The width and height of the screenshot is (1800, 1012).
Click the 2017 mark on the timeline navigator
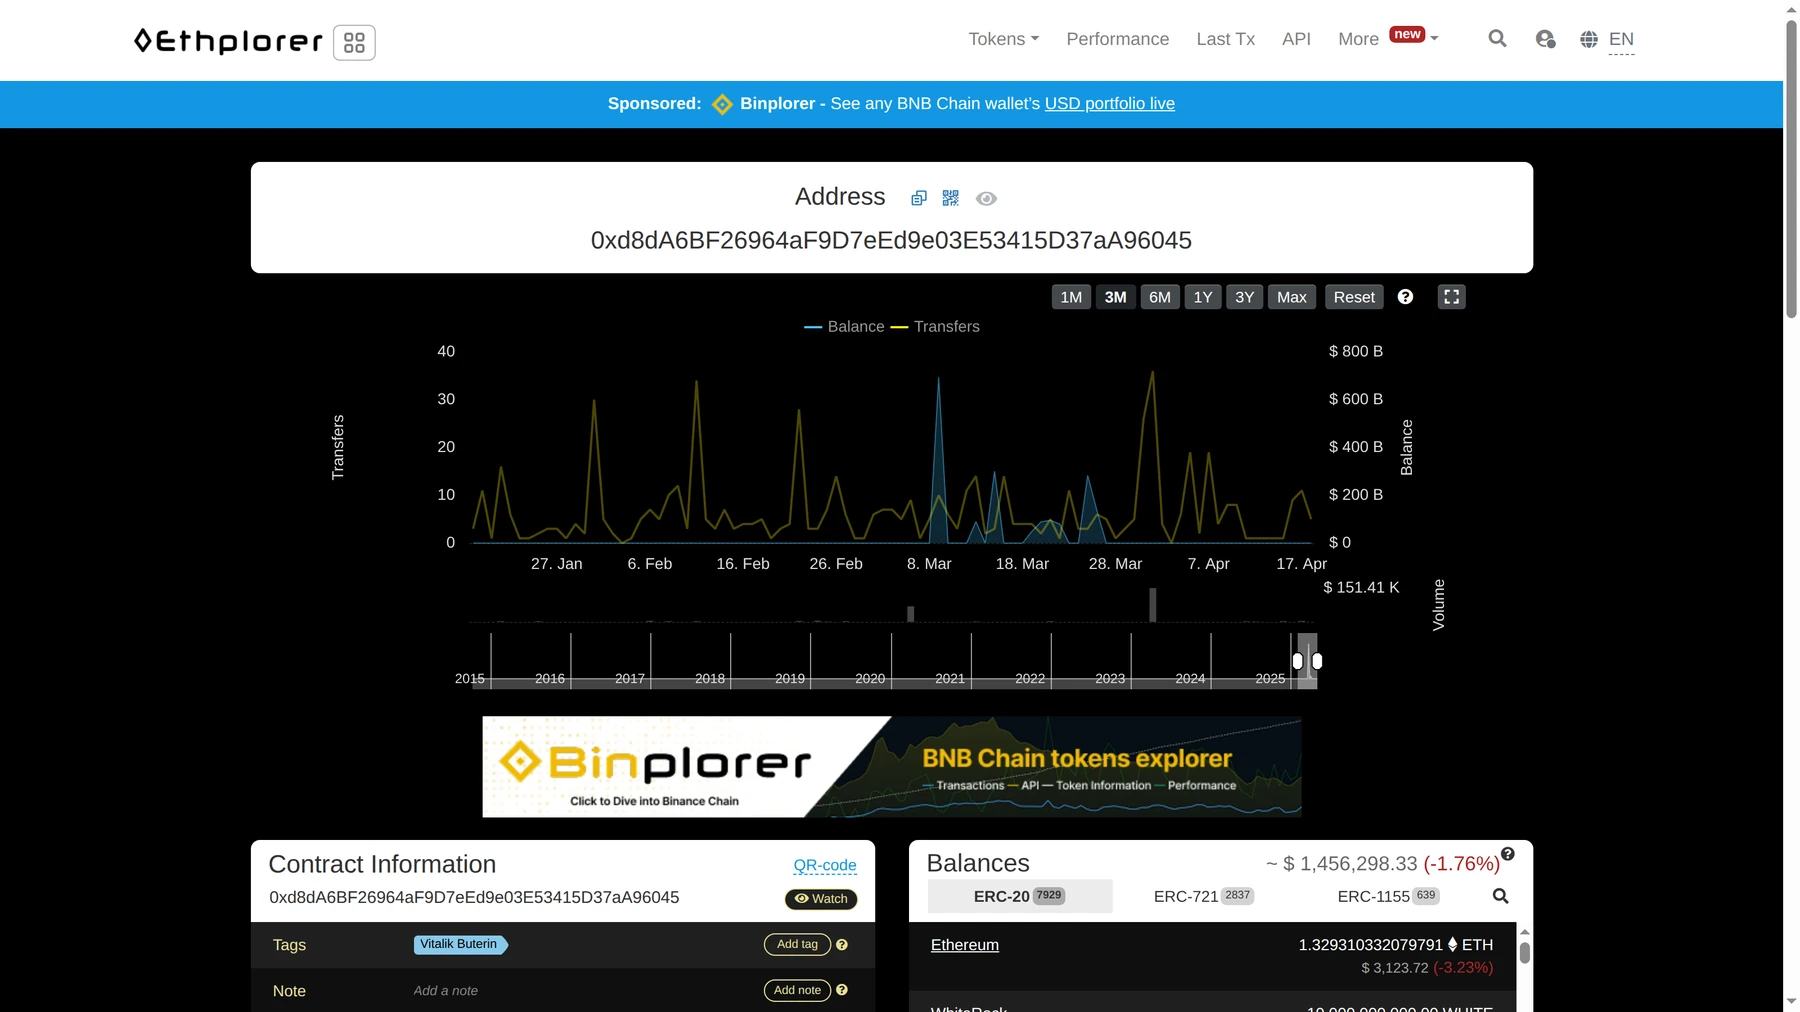coord(630,678)
